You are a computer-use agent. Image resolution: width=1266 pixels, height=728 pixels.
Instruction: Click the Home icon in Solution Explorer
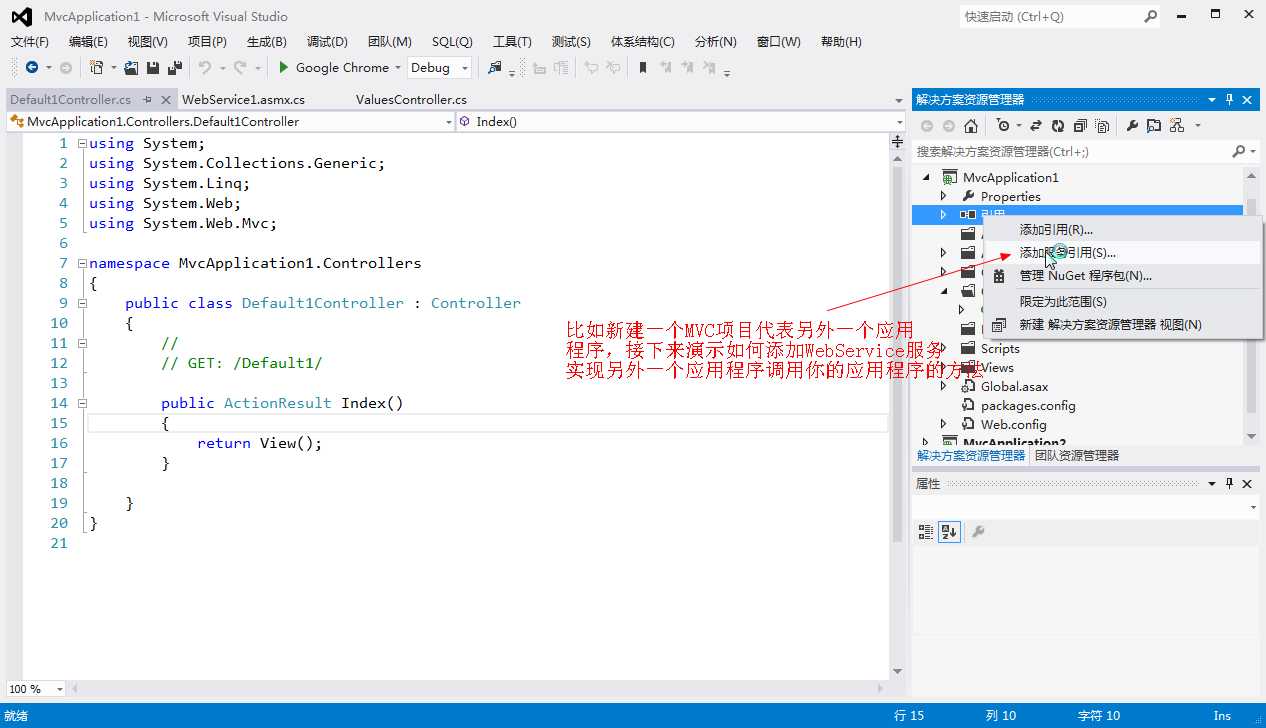970,126
